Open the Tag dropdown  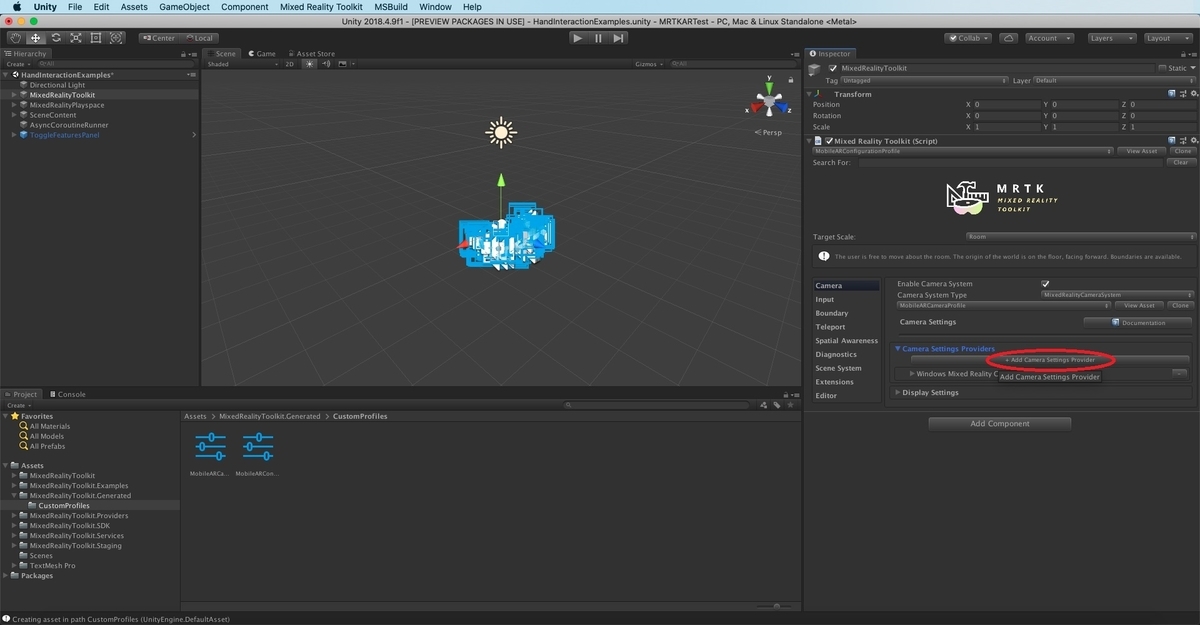[x=925, y=80]
